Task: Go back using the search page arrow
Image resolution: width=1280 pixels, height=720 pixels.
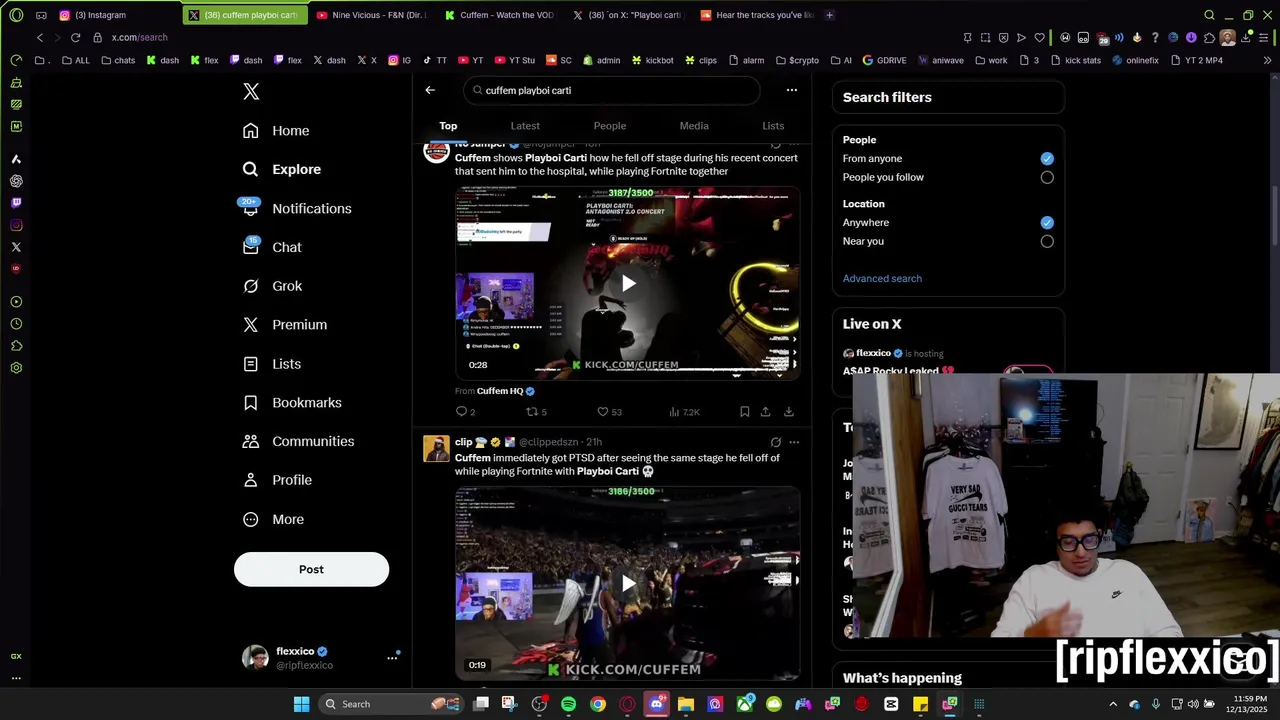Action: tap(430, 90)
